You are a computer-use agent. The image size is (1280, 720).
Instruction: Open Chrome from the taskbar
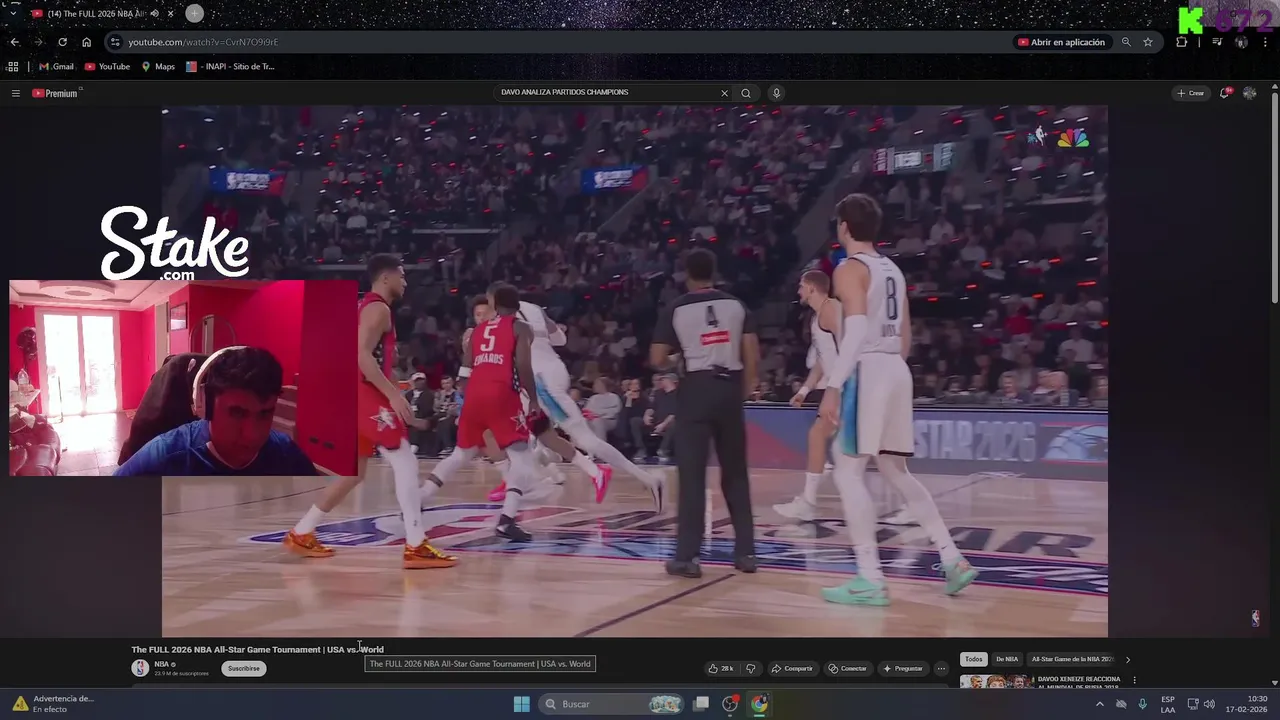[760, 704]
